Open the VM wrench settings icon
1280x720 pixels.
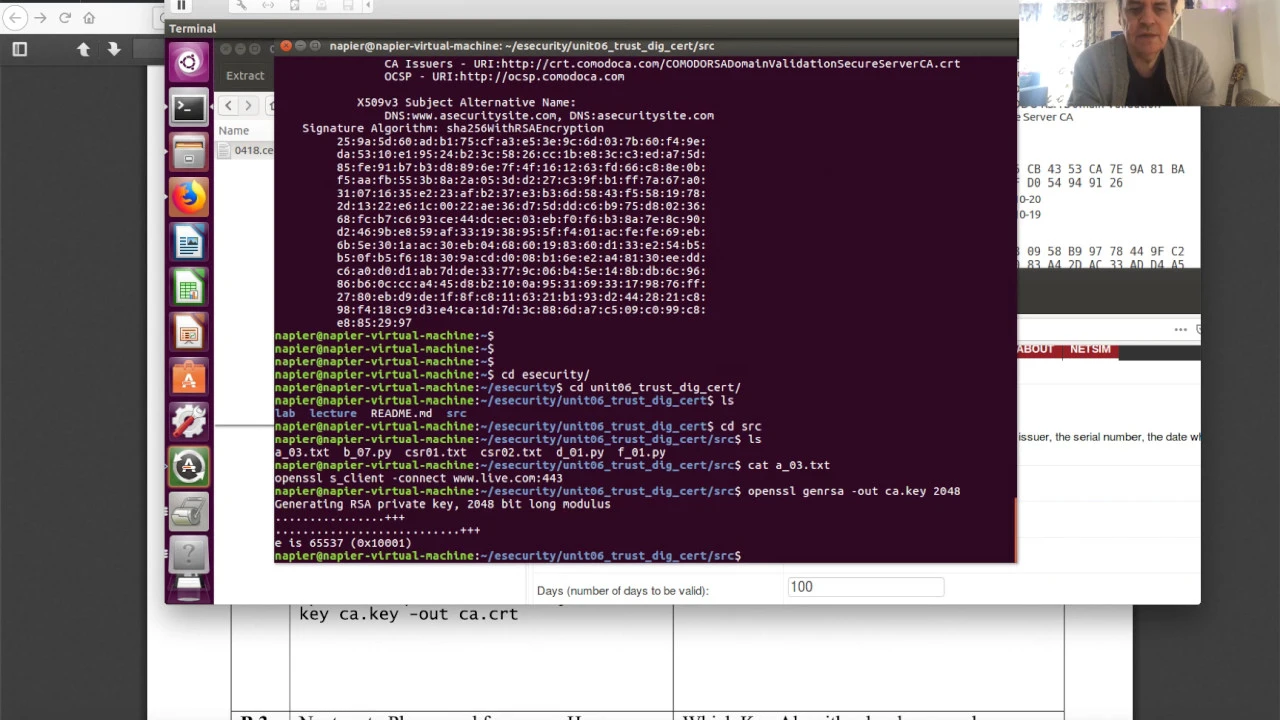pyautogui.click(x=241, y=5)
